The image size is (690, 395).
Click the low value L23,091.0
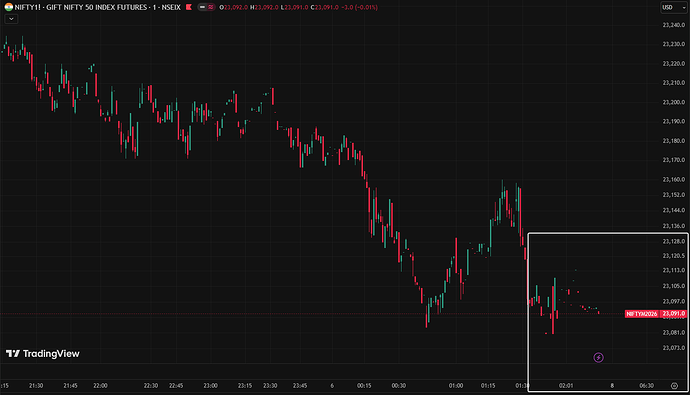pos(294,7)
